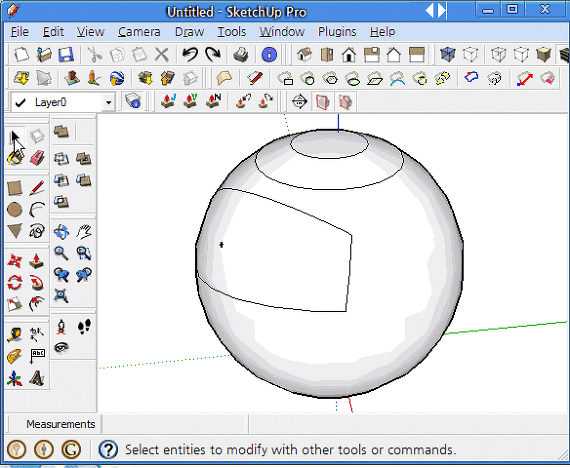The image size is (570, 468).
Task: Click the Undo arrow button
Action: coord(190,55)
